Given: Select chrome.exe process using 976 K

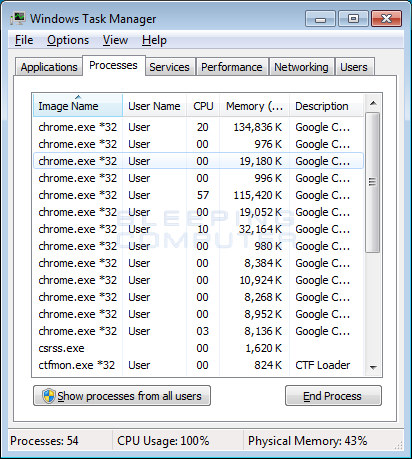Looking at the screenshot, I should coord(198,144).
